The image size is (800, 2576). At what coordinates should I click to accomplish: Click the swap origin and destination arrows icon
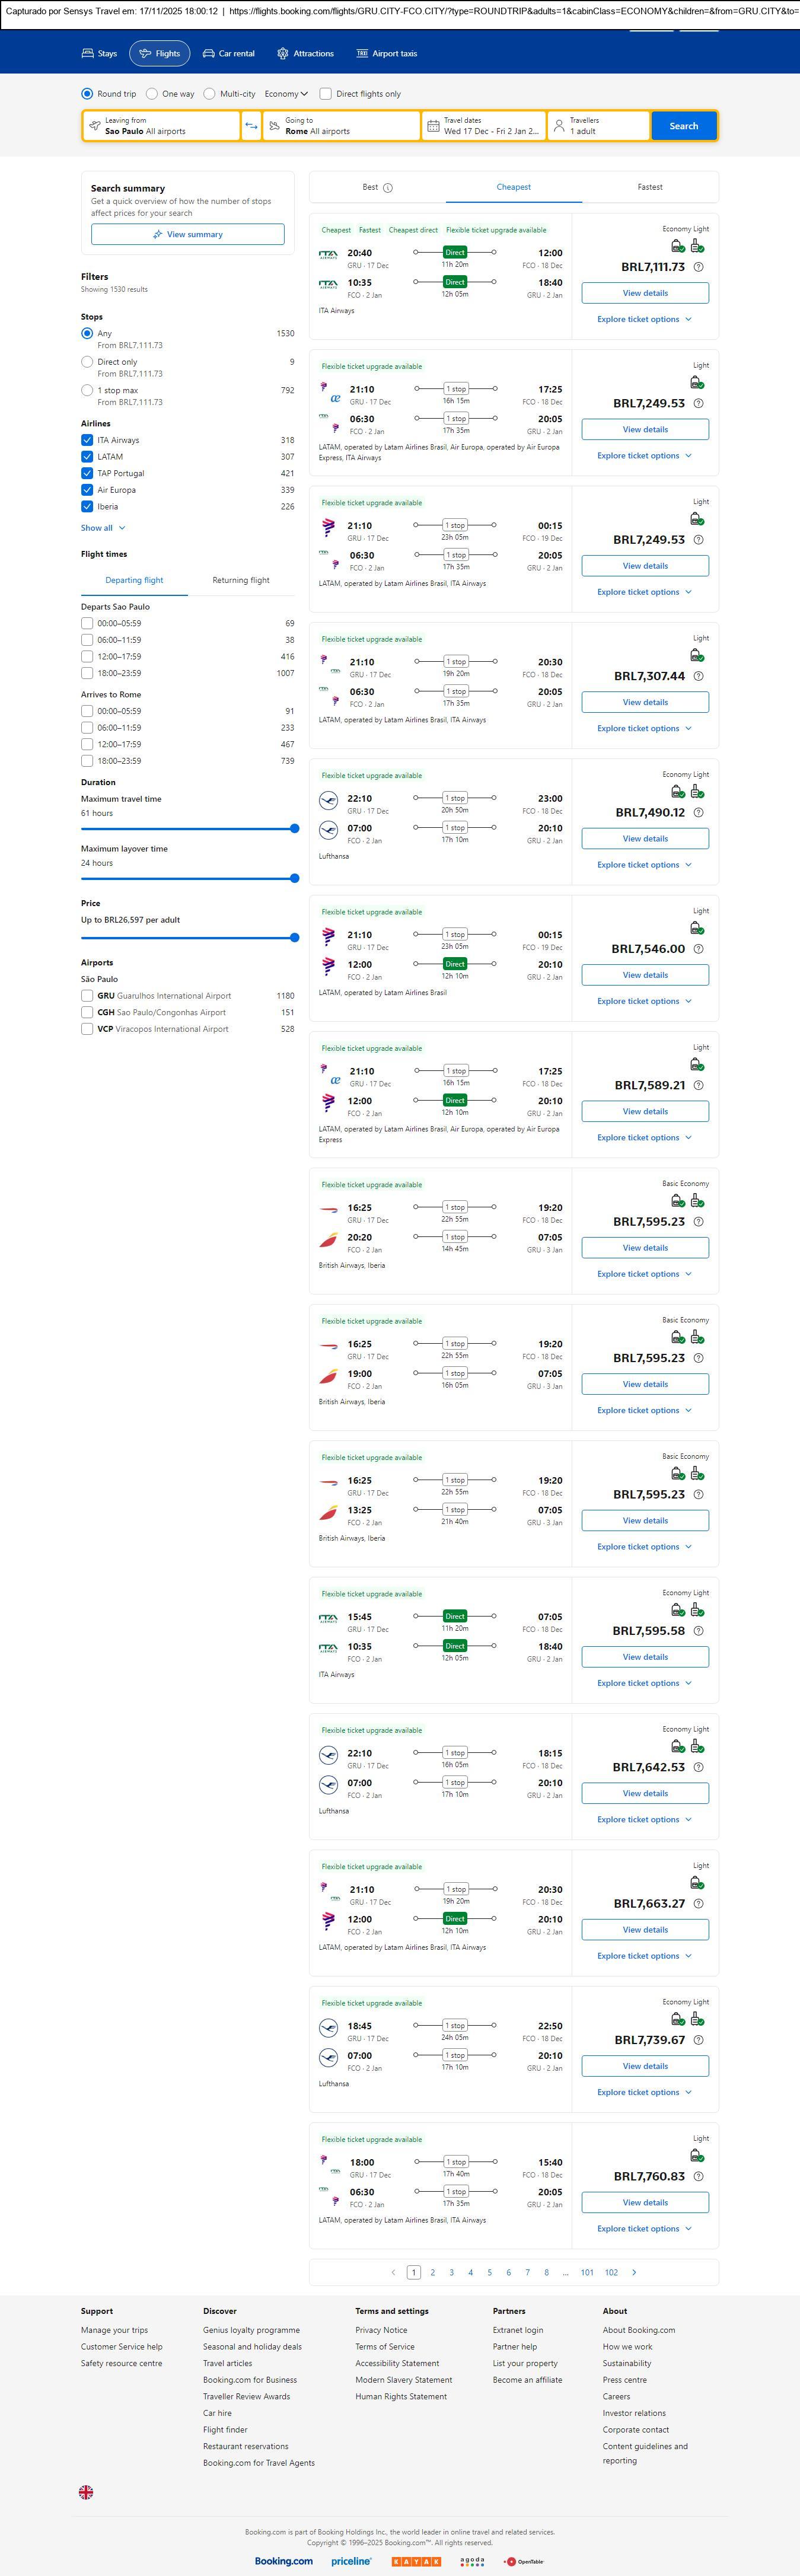point(251,126)
